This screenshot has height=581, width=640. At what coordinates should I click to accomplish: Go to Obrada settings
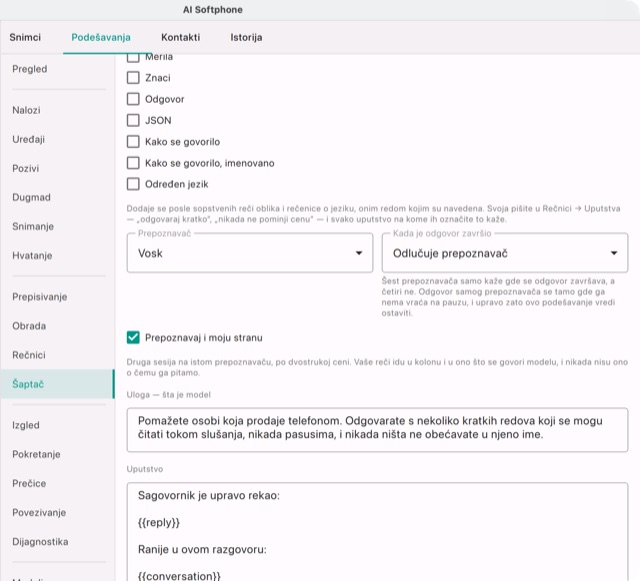tap(58, 326)
